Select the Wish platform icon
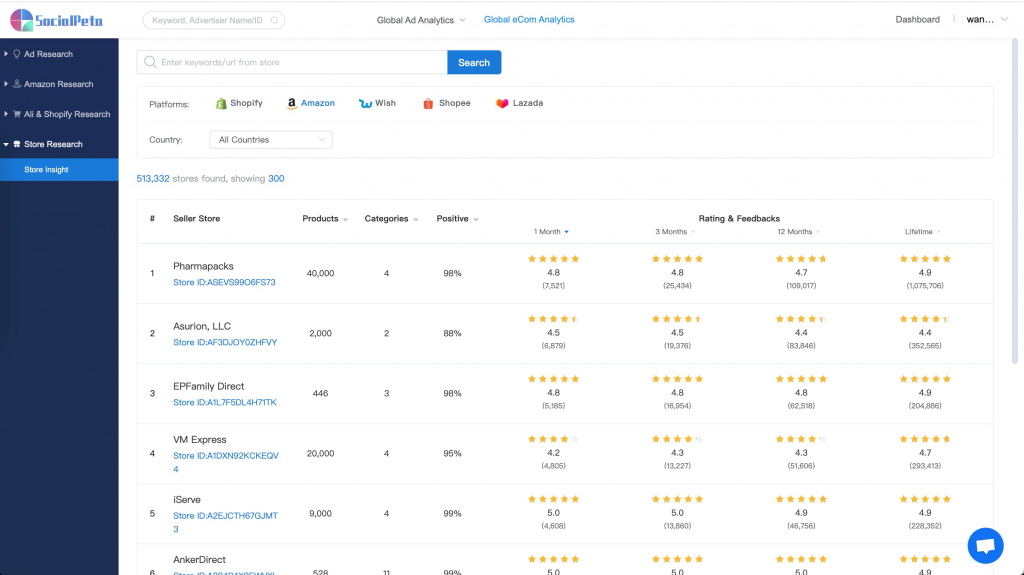The image size is (1024, 575). (x=365, y=103)
